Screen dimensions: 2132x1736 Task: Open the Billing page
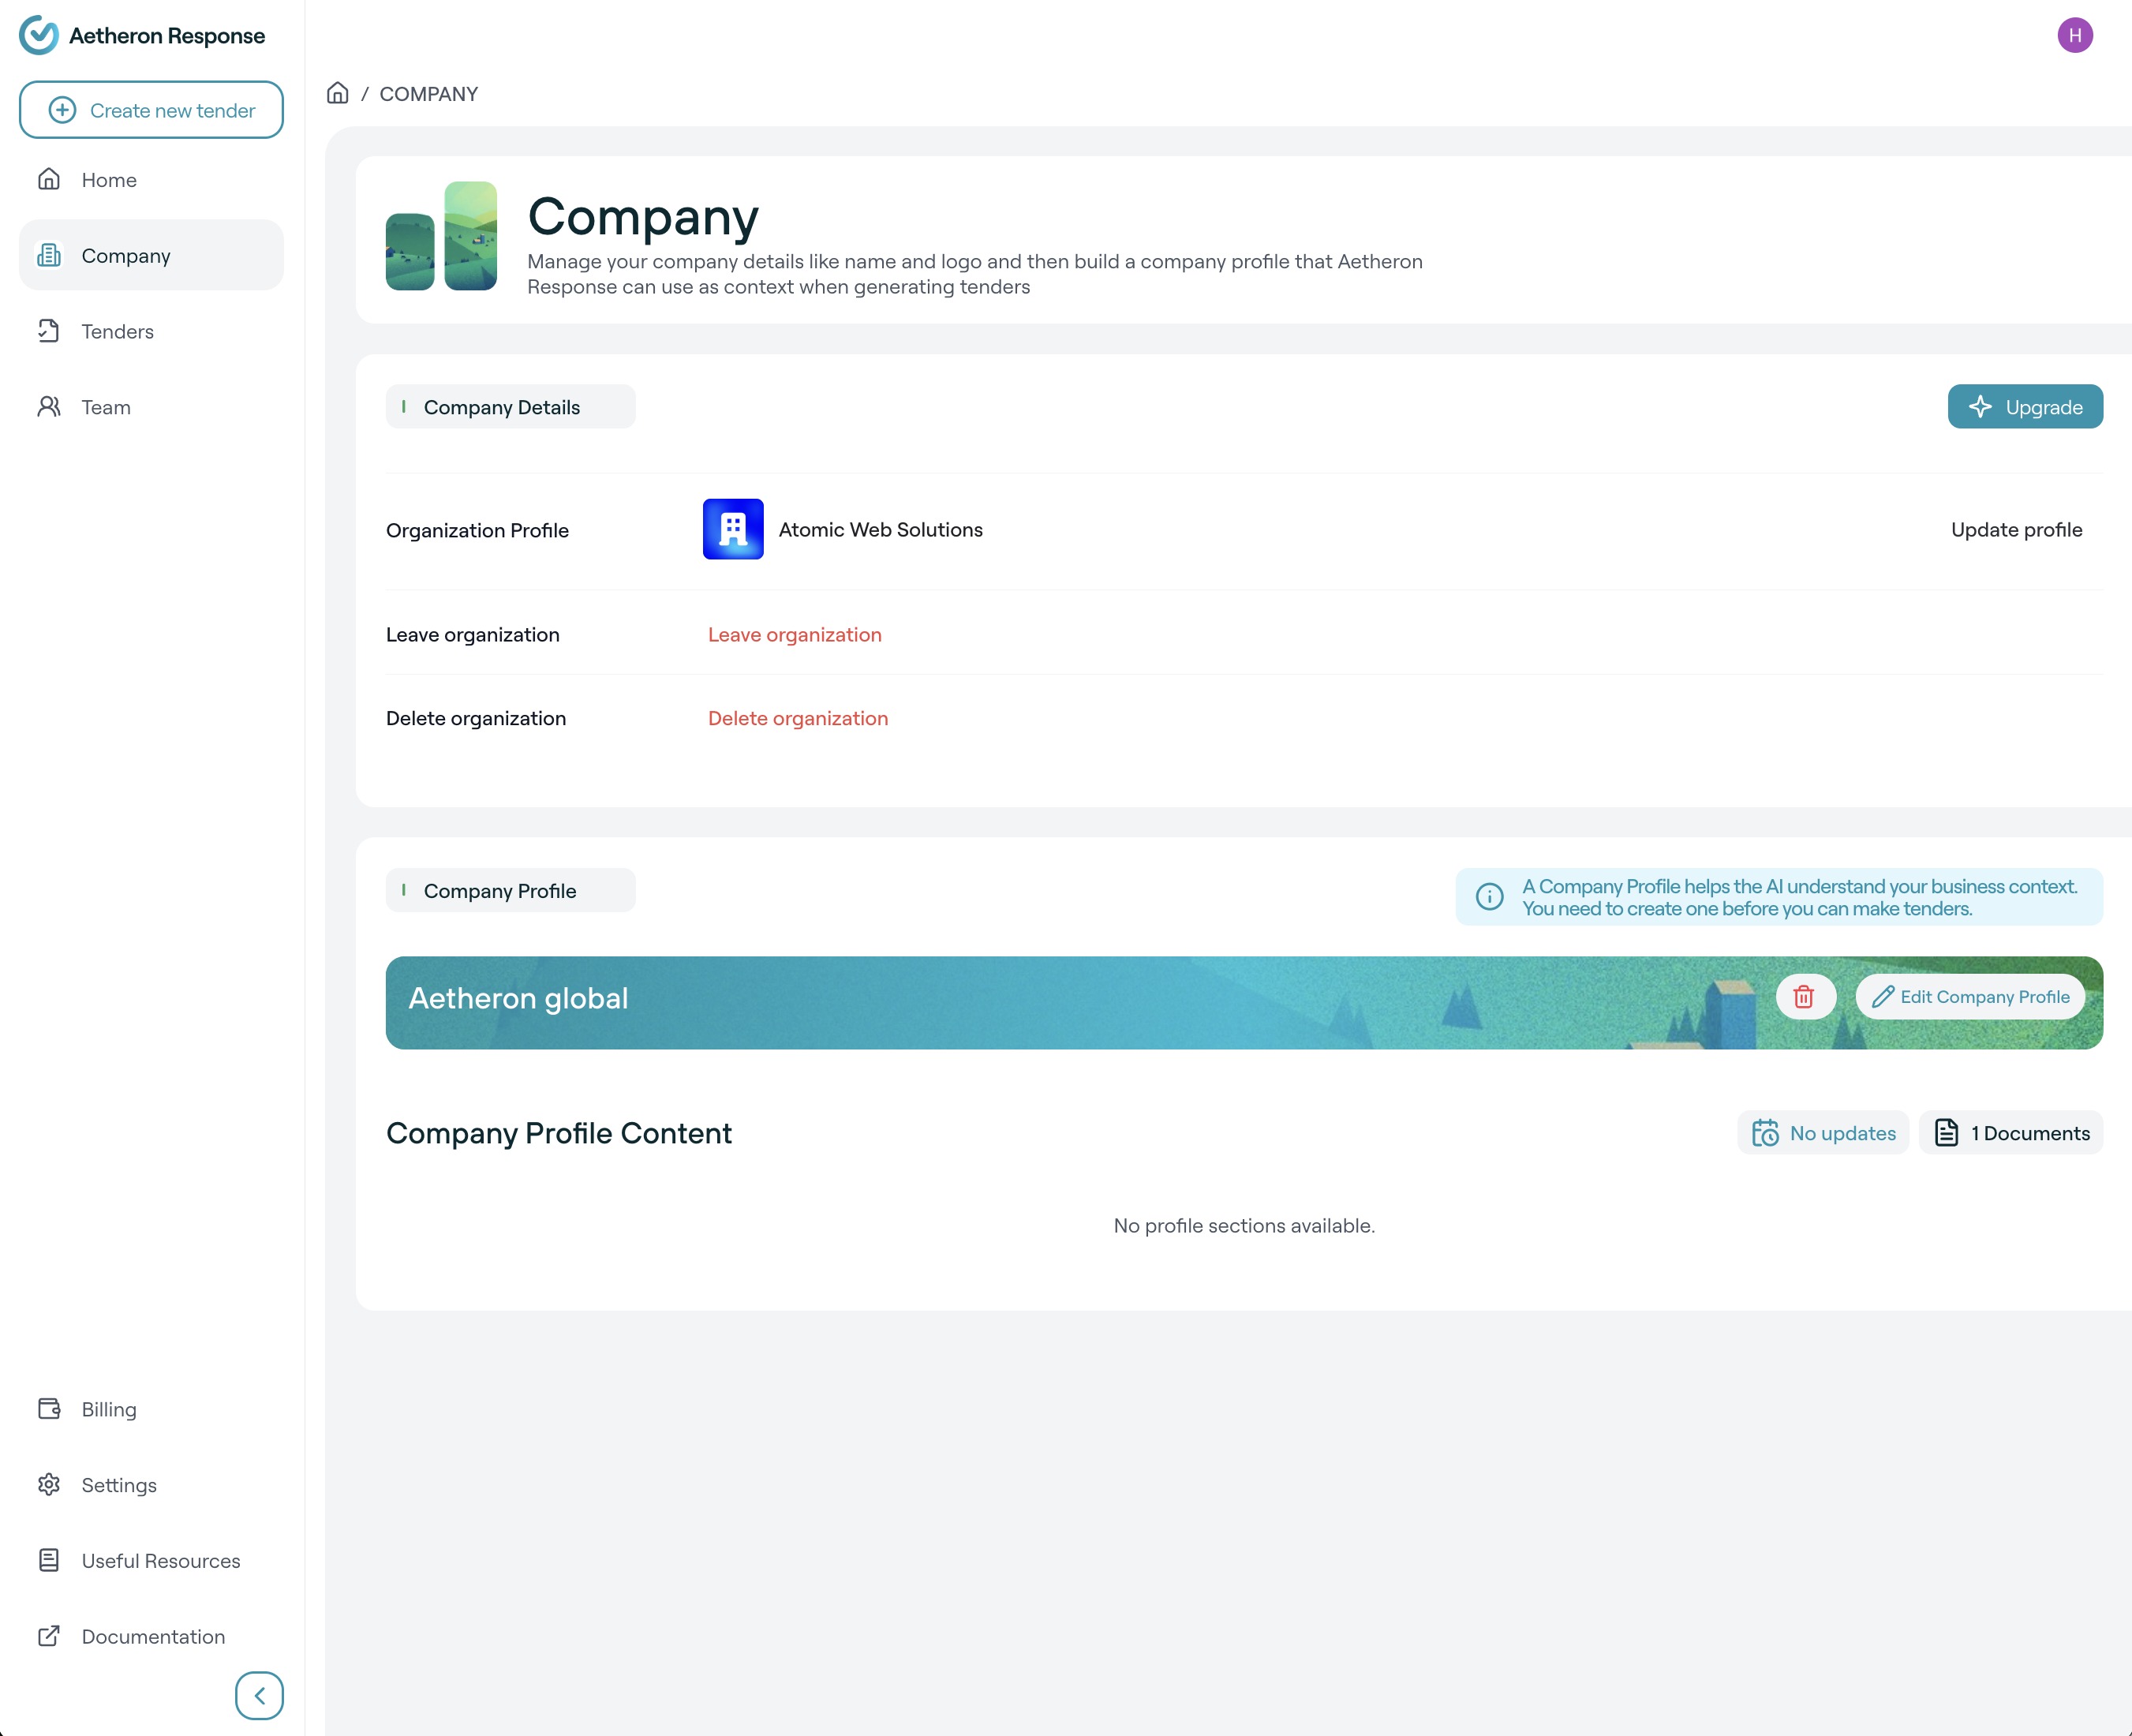pyautogui.click(x=109, y=1409)
